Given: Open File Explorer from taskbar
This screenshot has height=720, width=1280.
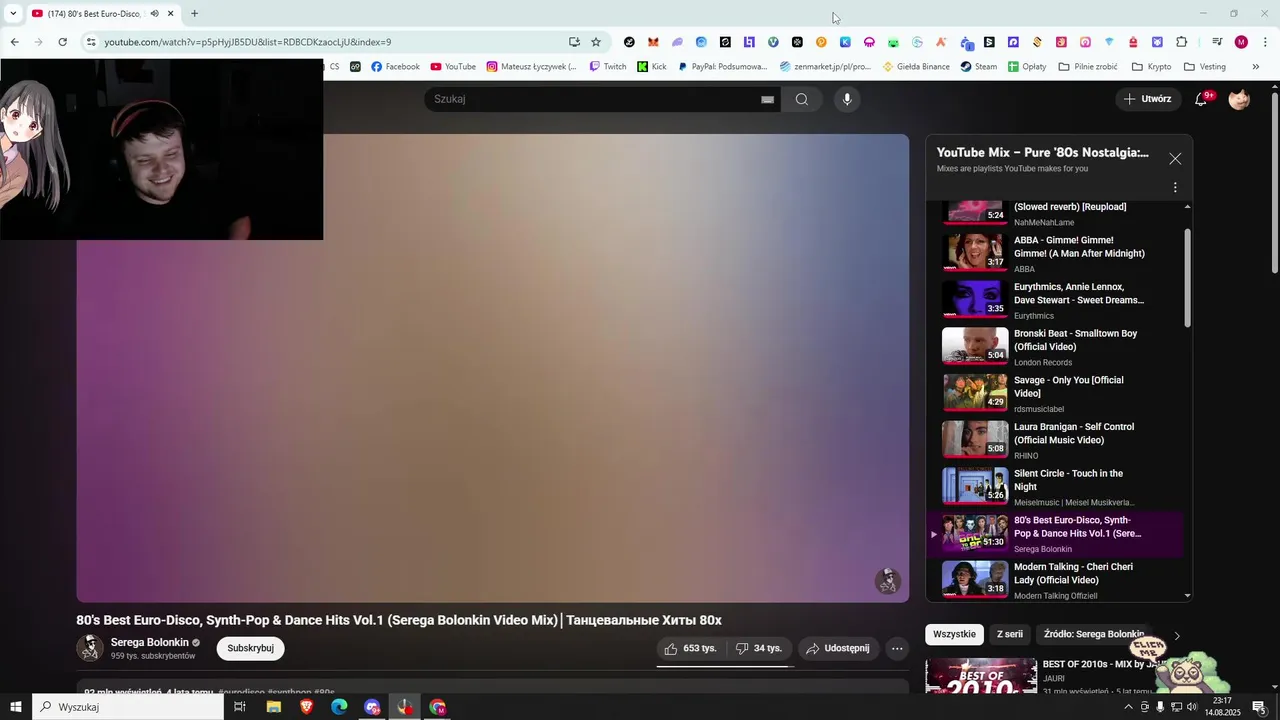Looking at the screenshot, I should point(273,707).
